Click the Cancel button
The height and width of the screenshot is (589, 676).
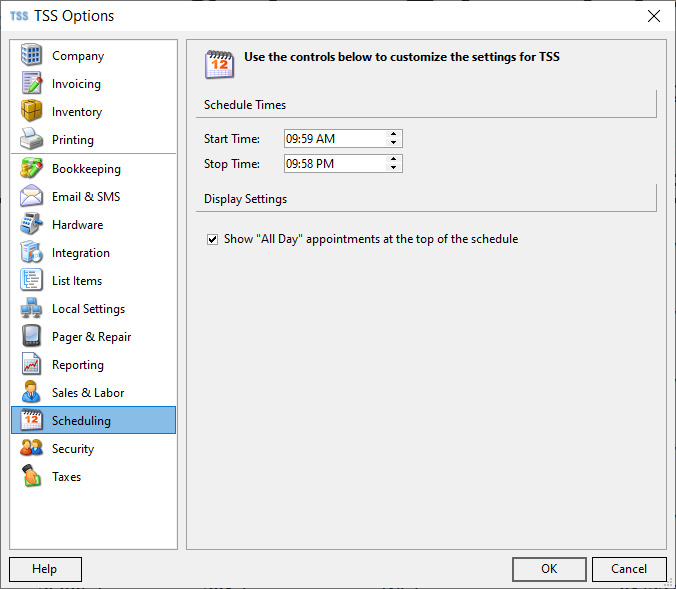(x=629, y=569)
